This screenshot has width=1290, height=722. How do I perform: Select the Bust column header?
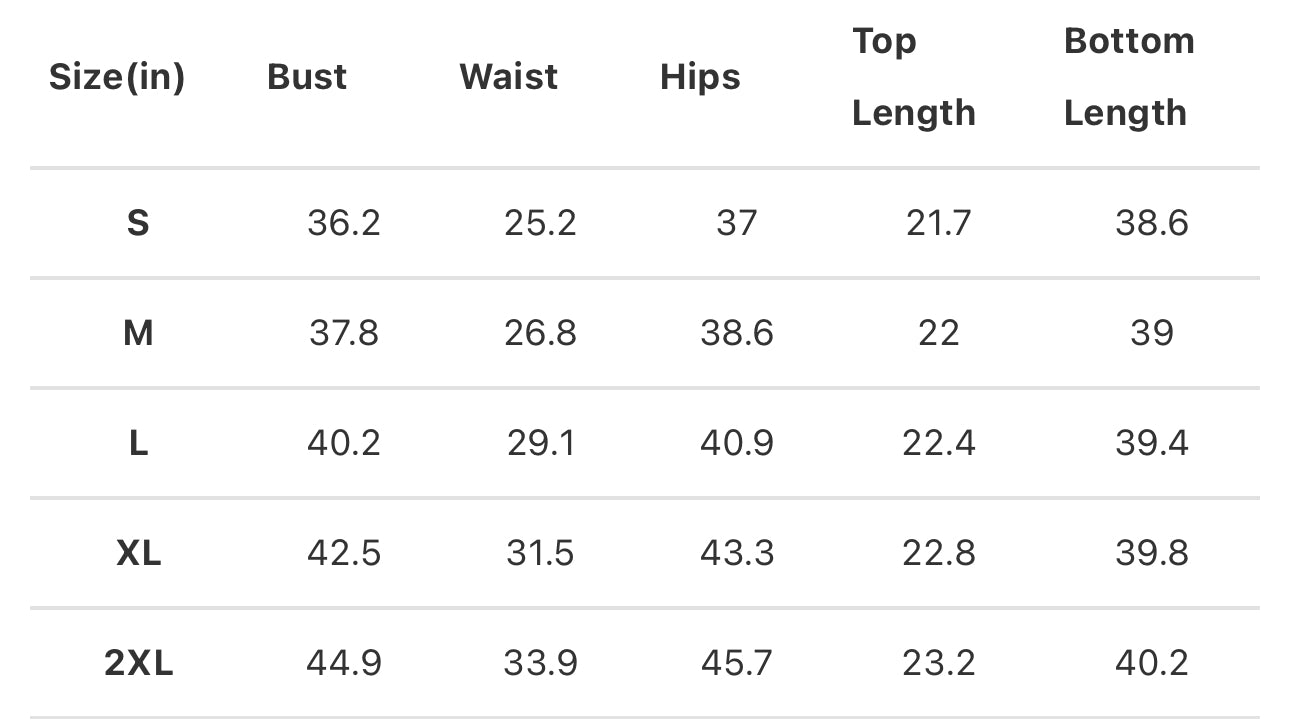(x=307, y=77)
